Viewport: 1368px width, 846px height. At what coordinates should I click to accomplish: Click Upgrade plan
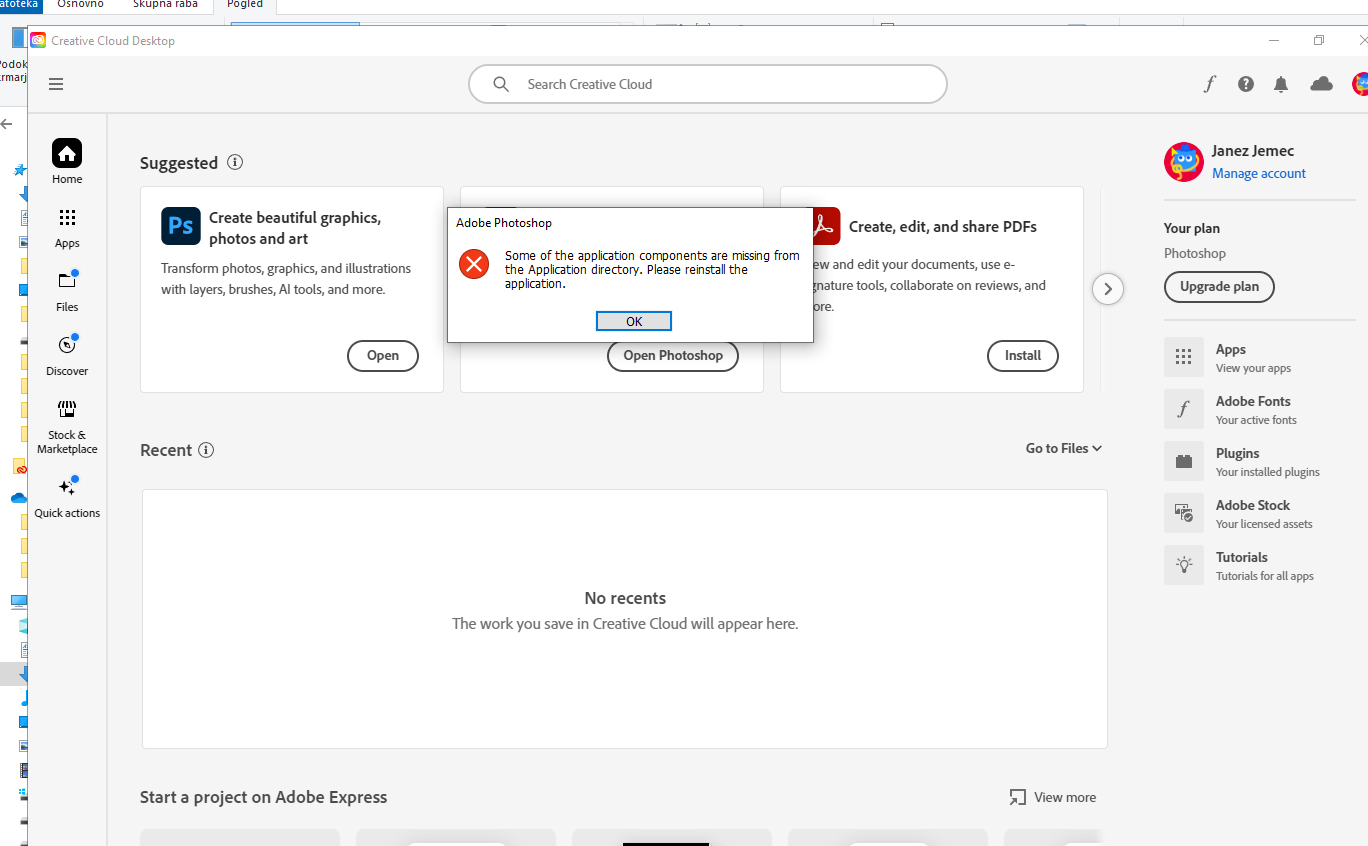(1219, 287)
